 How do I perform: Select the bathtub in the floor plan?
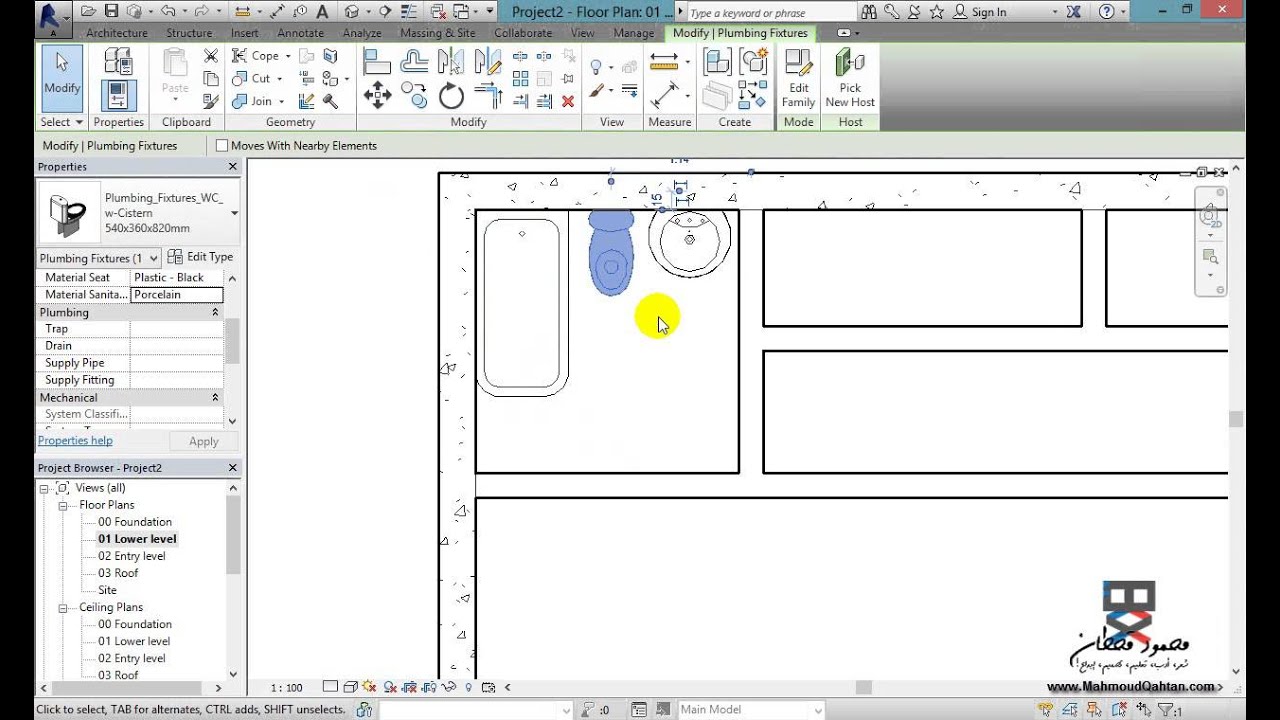[x=521, y=304]
